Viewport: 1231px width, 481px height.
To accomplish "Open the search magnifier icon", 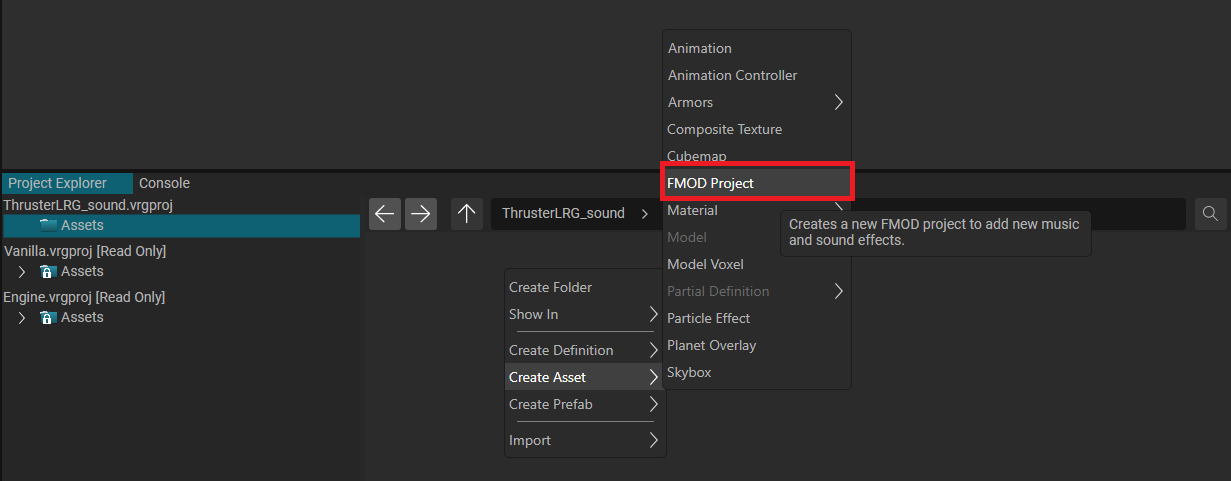I will pyautogui.click(x=1210, y=214).
